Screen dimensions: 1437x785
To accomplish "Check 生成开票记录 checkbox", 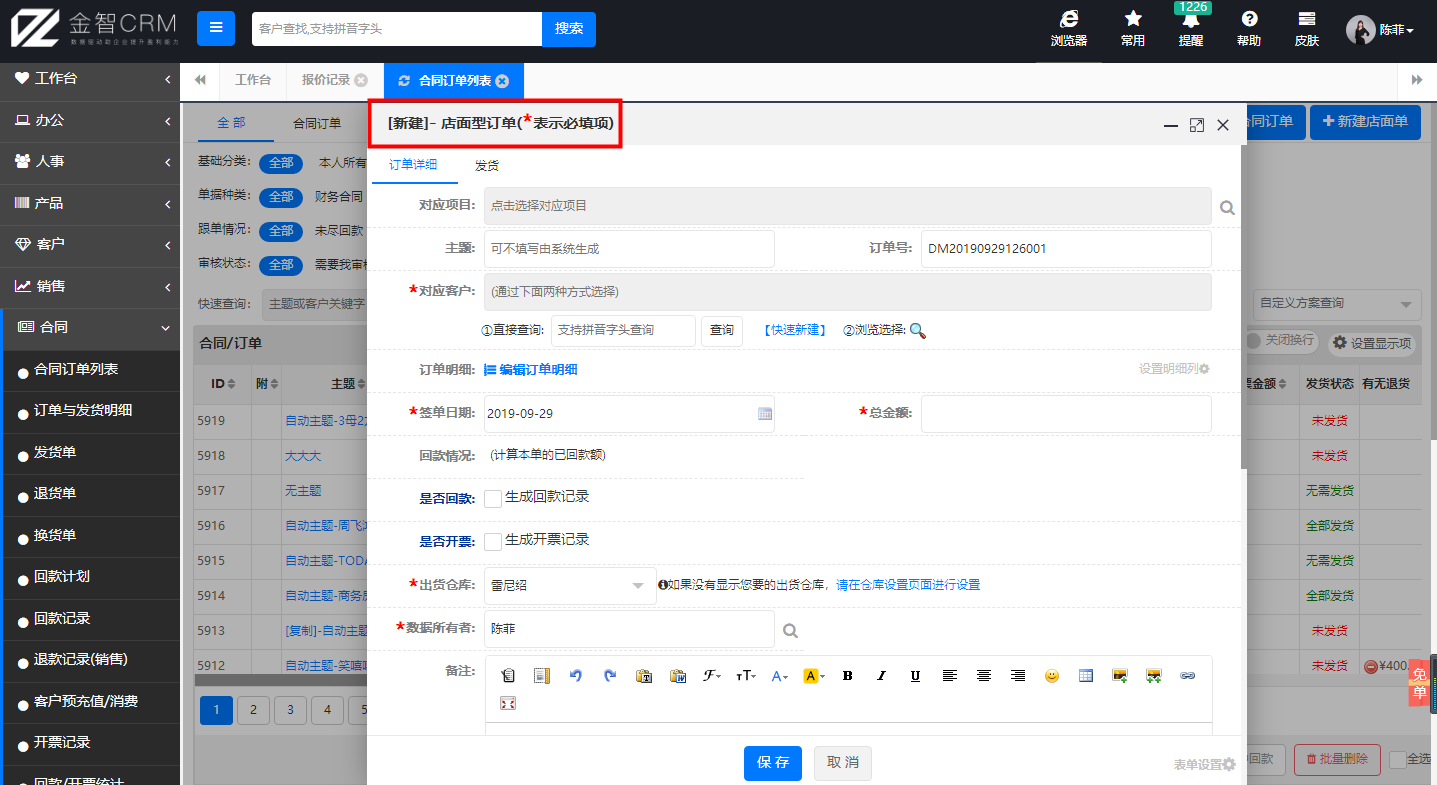I will (x=493, y=541).
